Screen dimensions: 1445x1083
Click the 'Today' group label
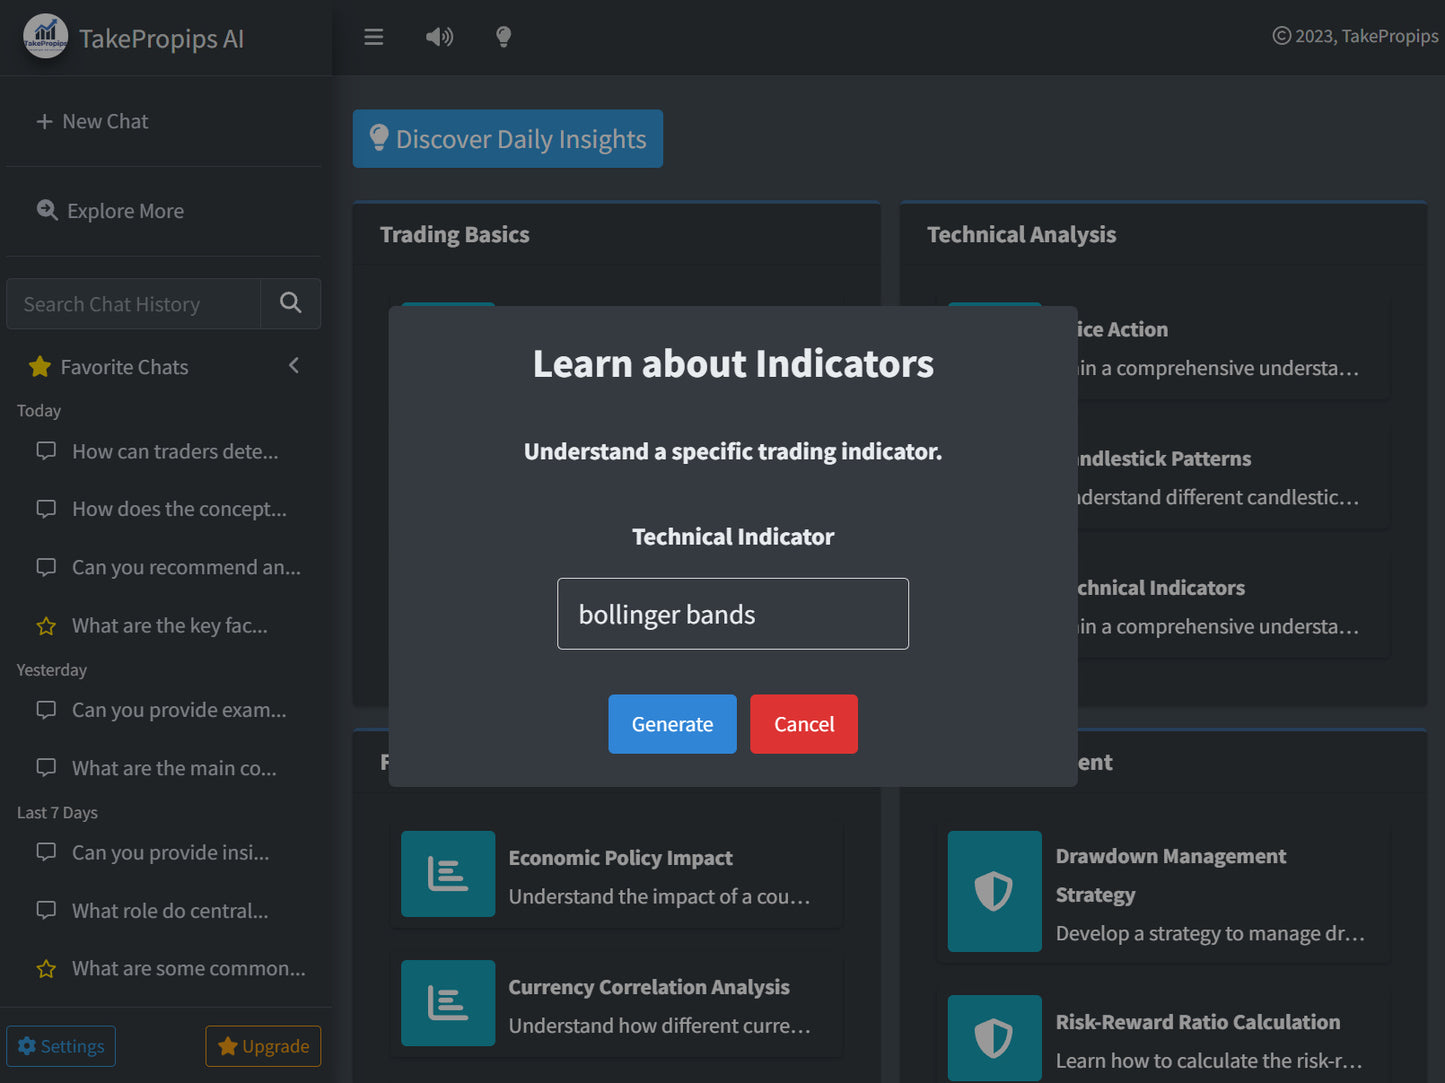[x=39, y=411]
